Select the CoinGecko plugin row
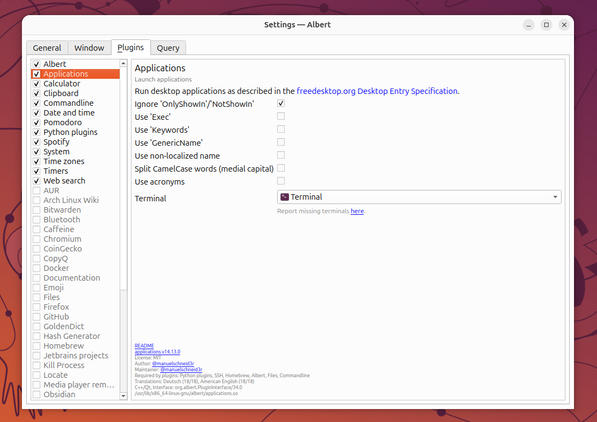 tap(75, 249)
